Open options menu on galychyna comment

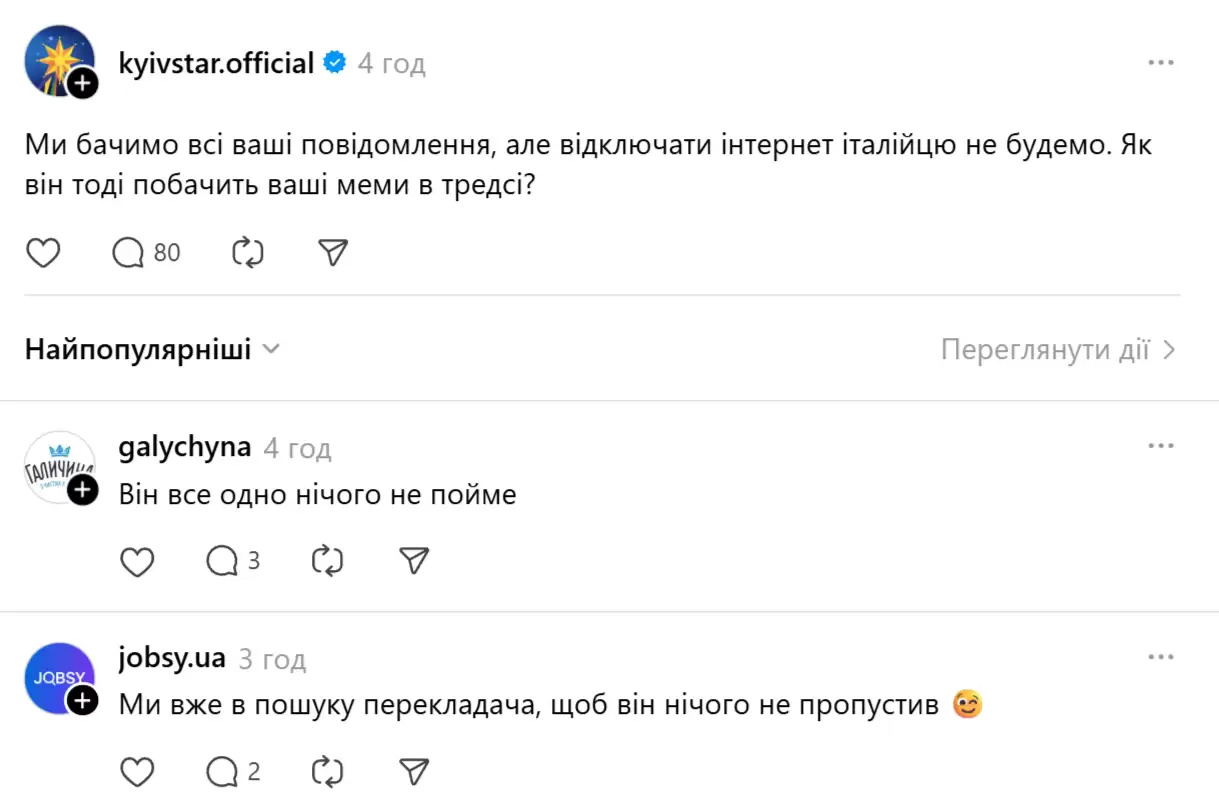(x=1160, y=444)
